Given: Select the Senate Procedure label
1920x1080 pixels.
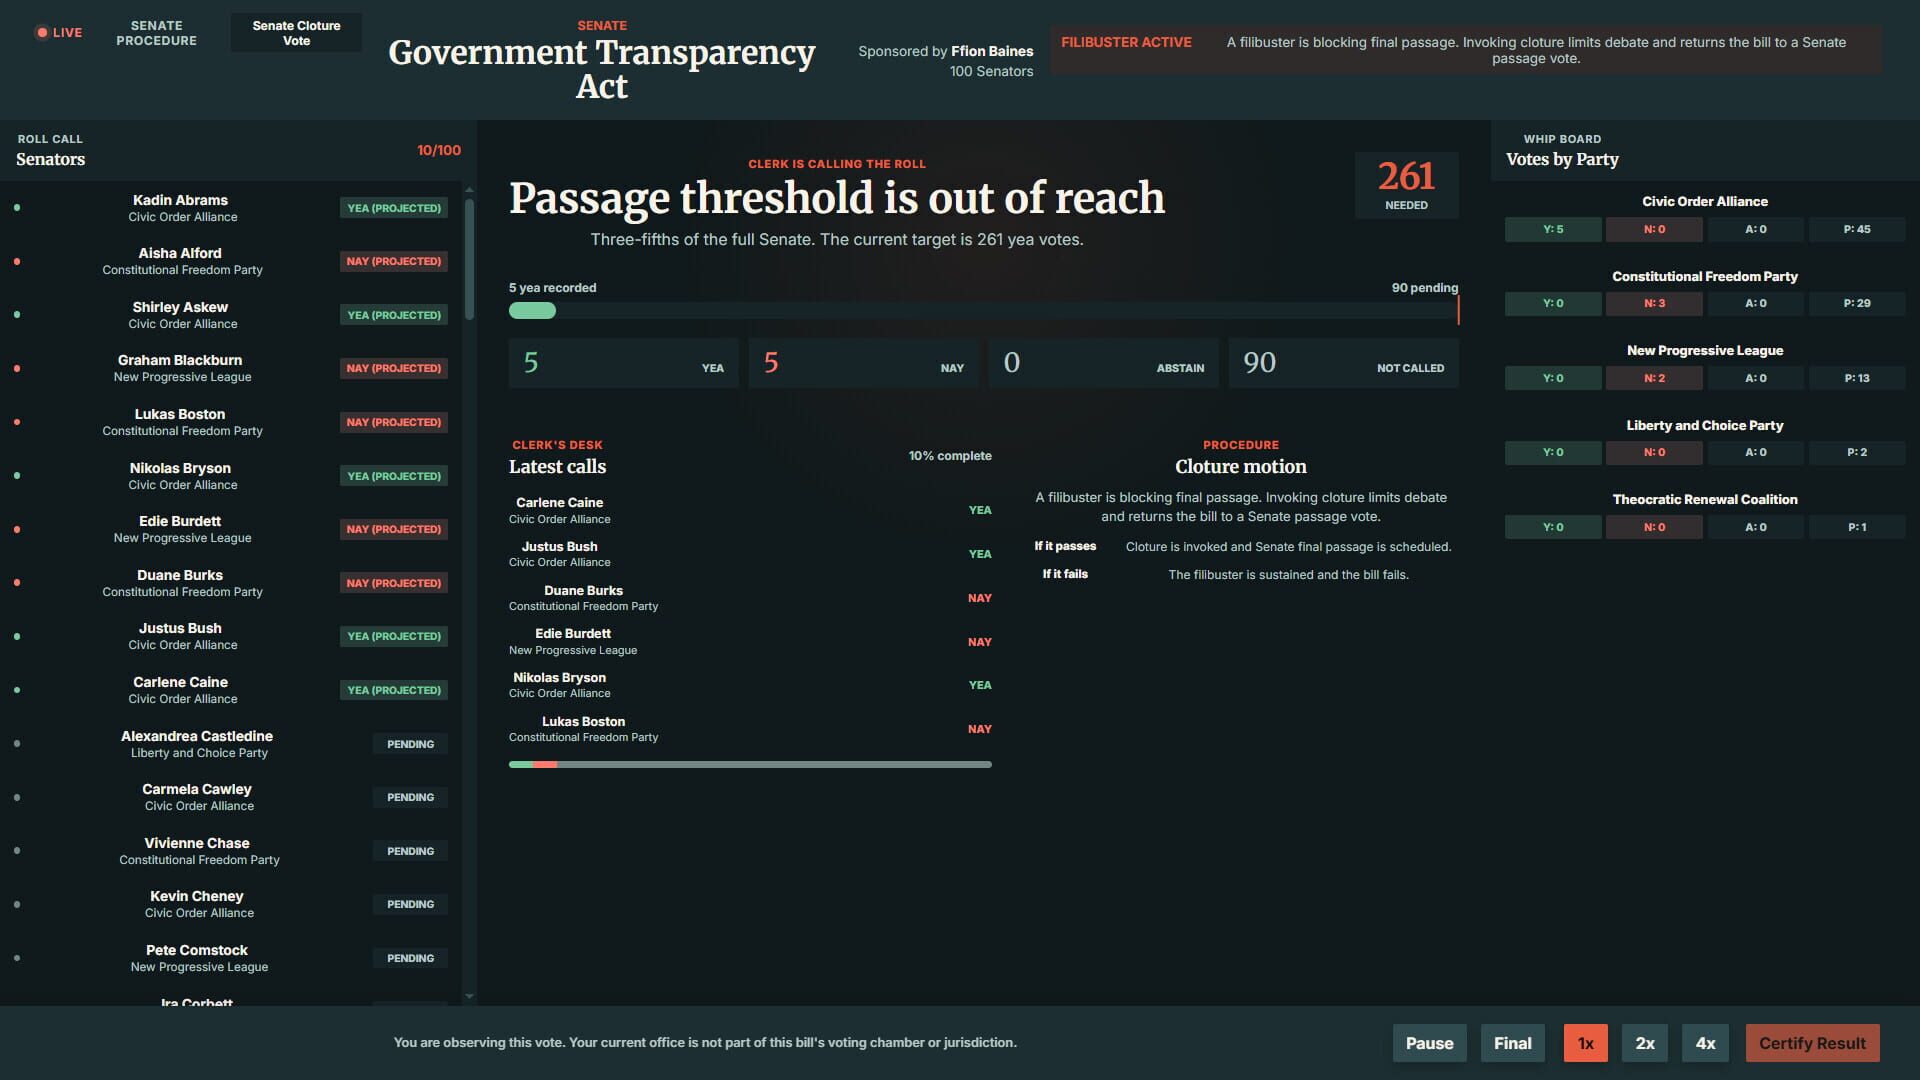Looking at the screenshot, I should pyautogui.click(x=156, y=33).
